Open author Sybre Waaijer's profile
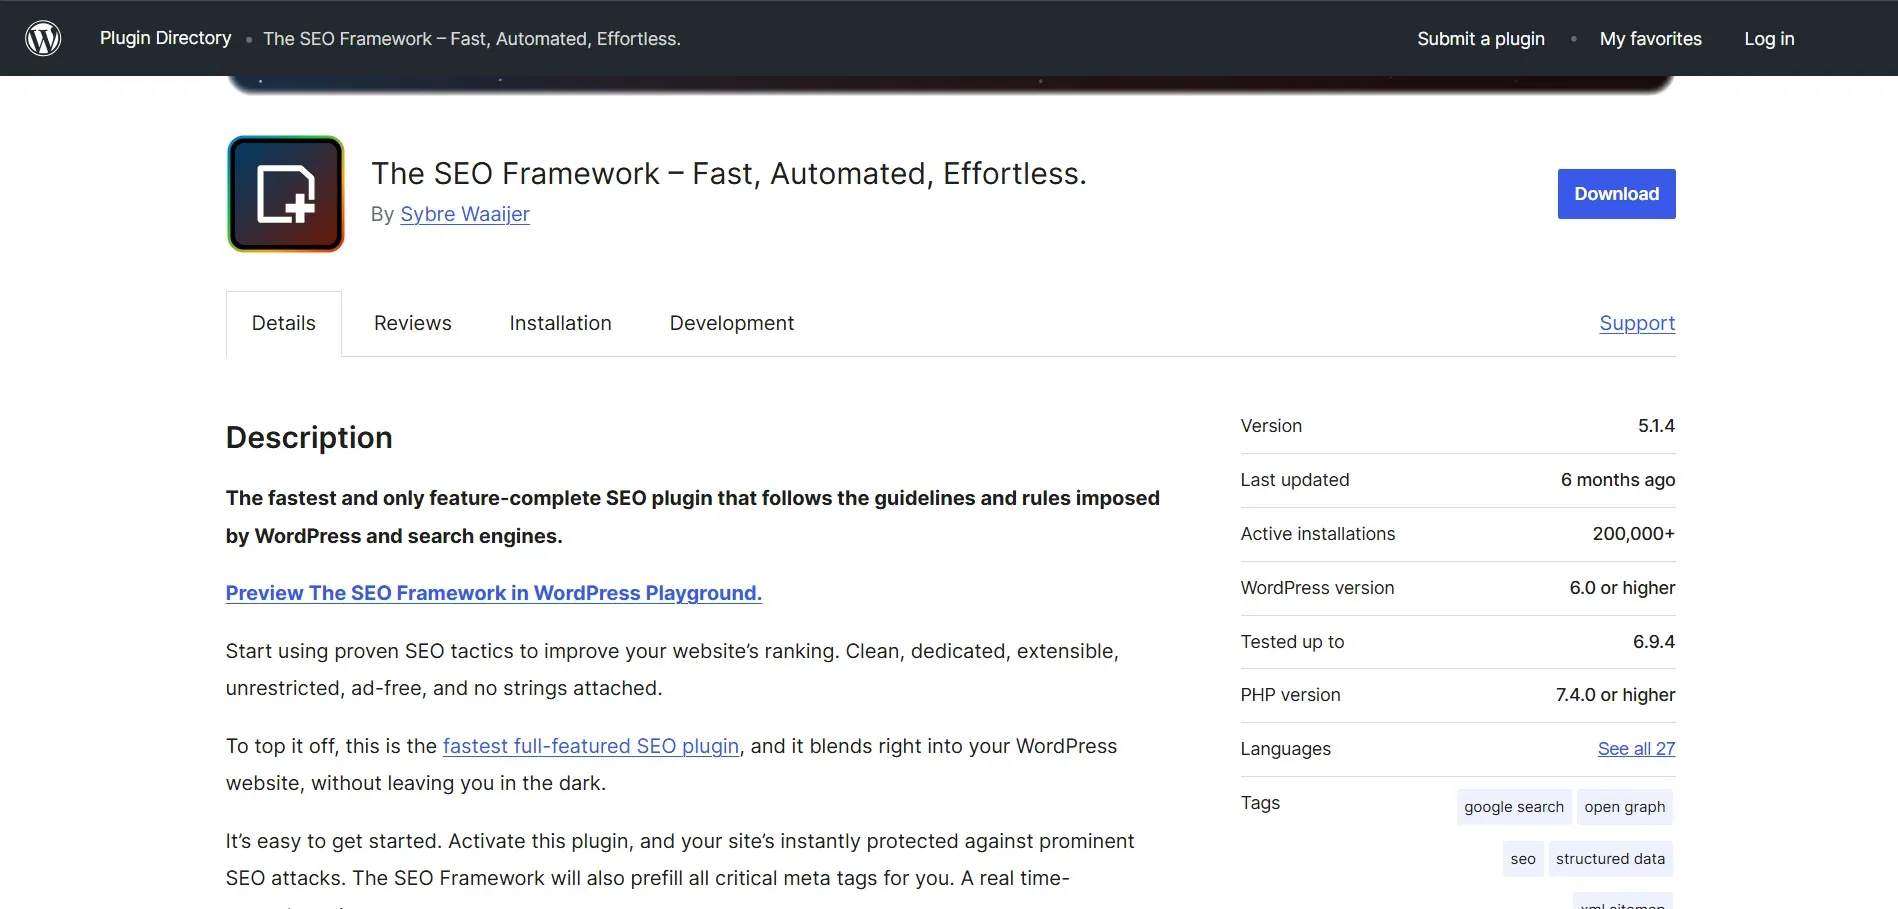1898x909 pixels. click(465, 214)
